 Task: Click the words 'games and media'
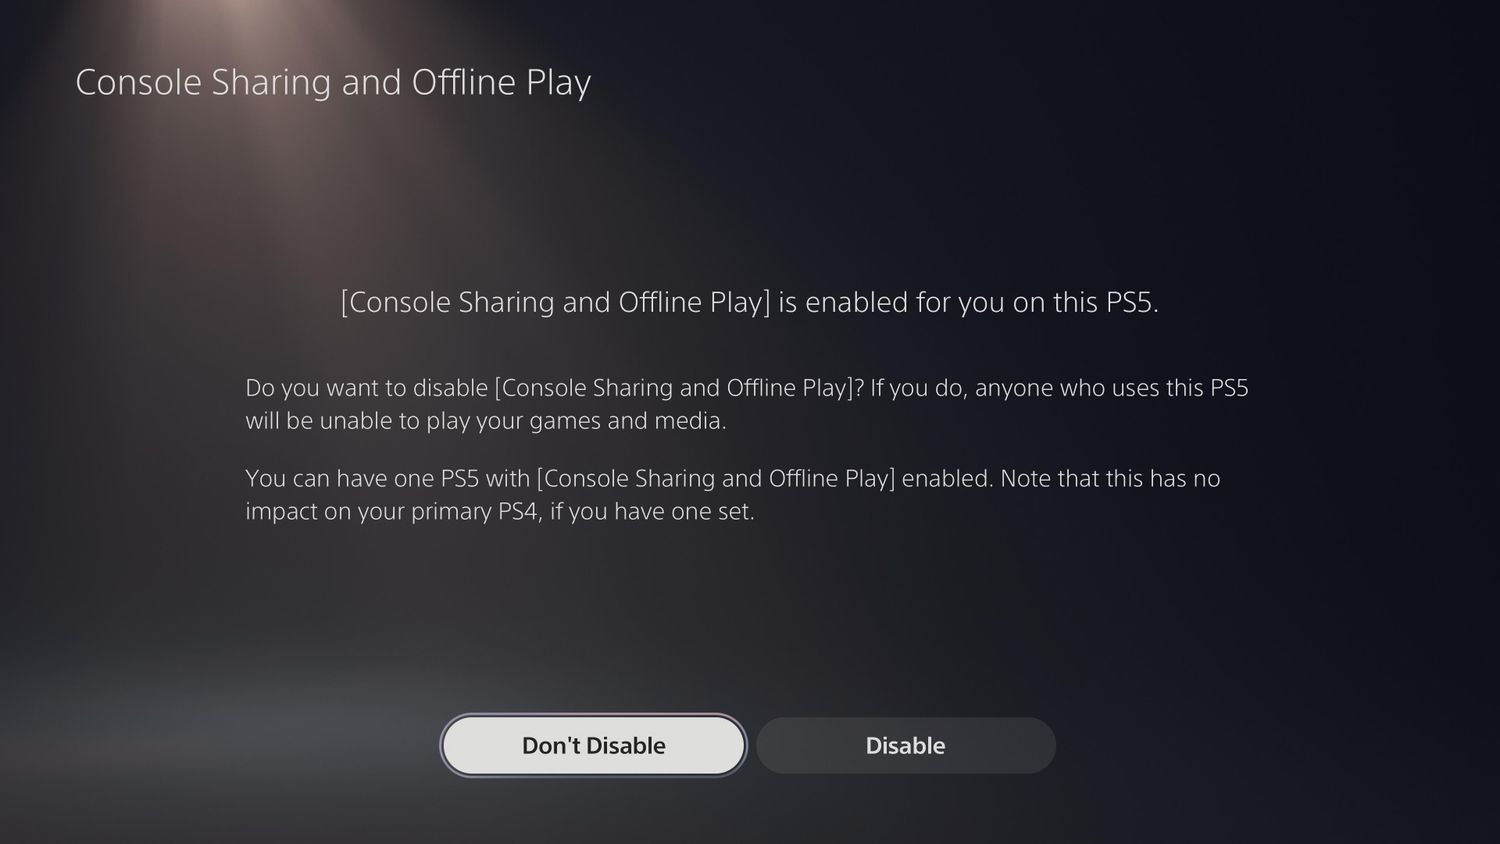[x=628, y=421]
